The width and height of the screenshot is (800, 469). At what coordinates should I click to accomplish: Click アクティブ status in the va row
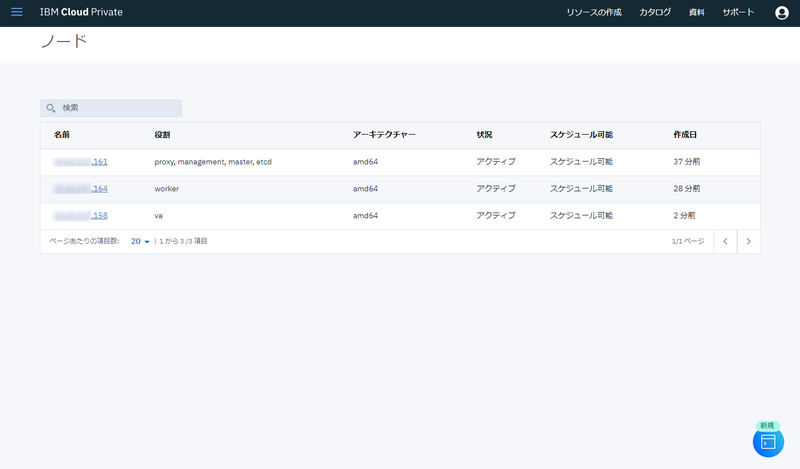pyautogui.click(x=496, y=216)
